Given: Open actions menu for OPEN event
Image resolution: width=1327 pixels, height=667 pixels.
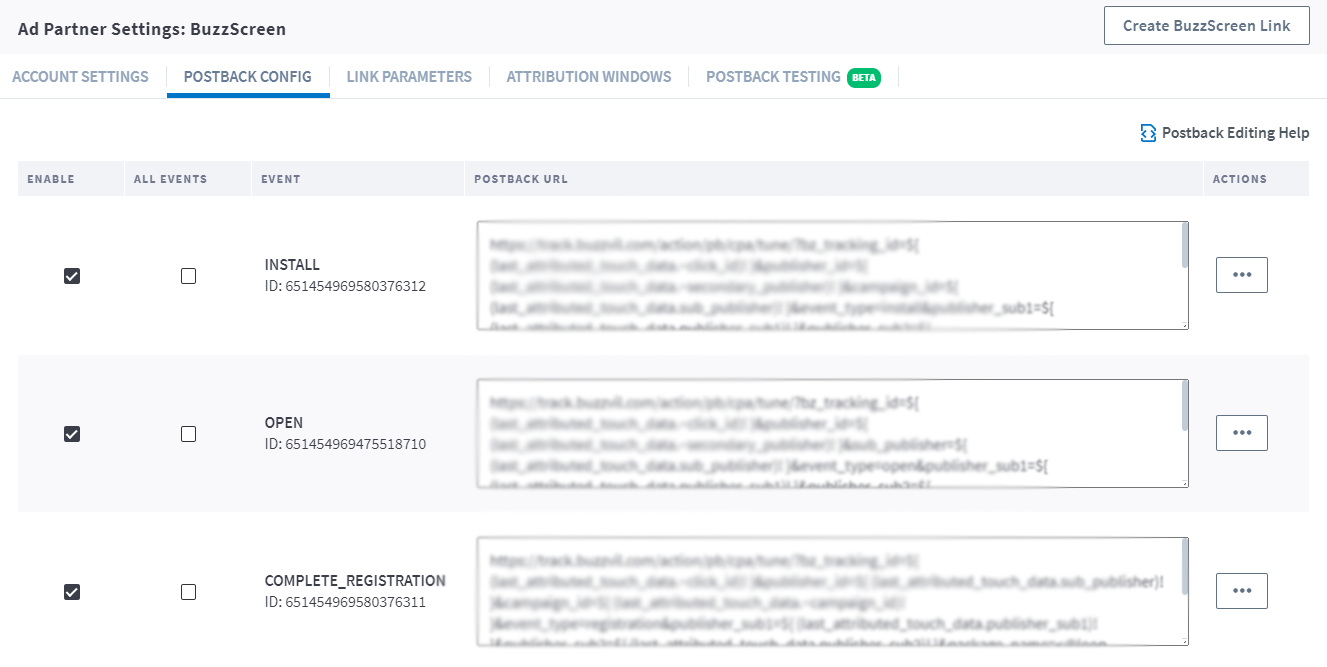Looking at the screenshot, I should point(1242,433).
